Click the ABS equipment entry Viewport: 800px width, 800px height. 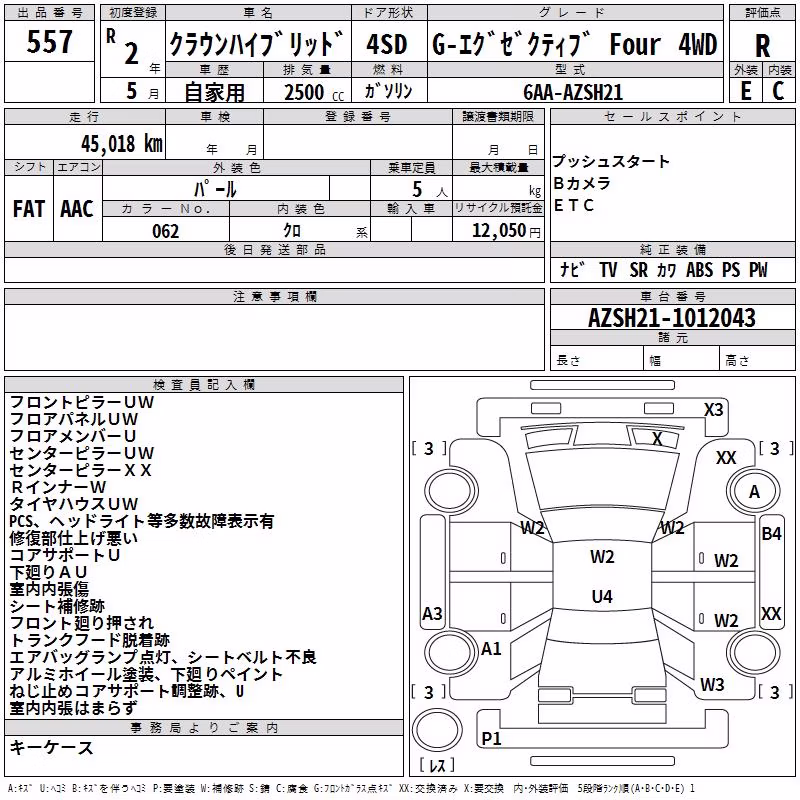coord(699,269)
